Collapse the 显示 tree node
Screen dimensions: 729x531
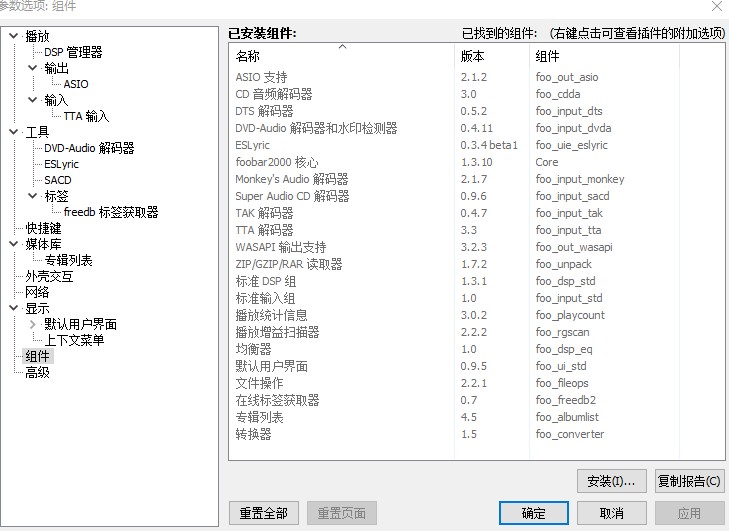[14, 307]
